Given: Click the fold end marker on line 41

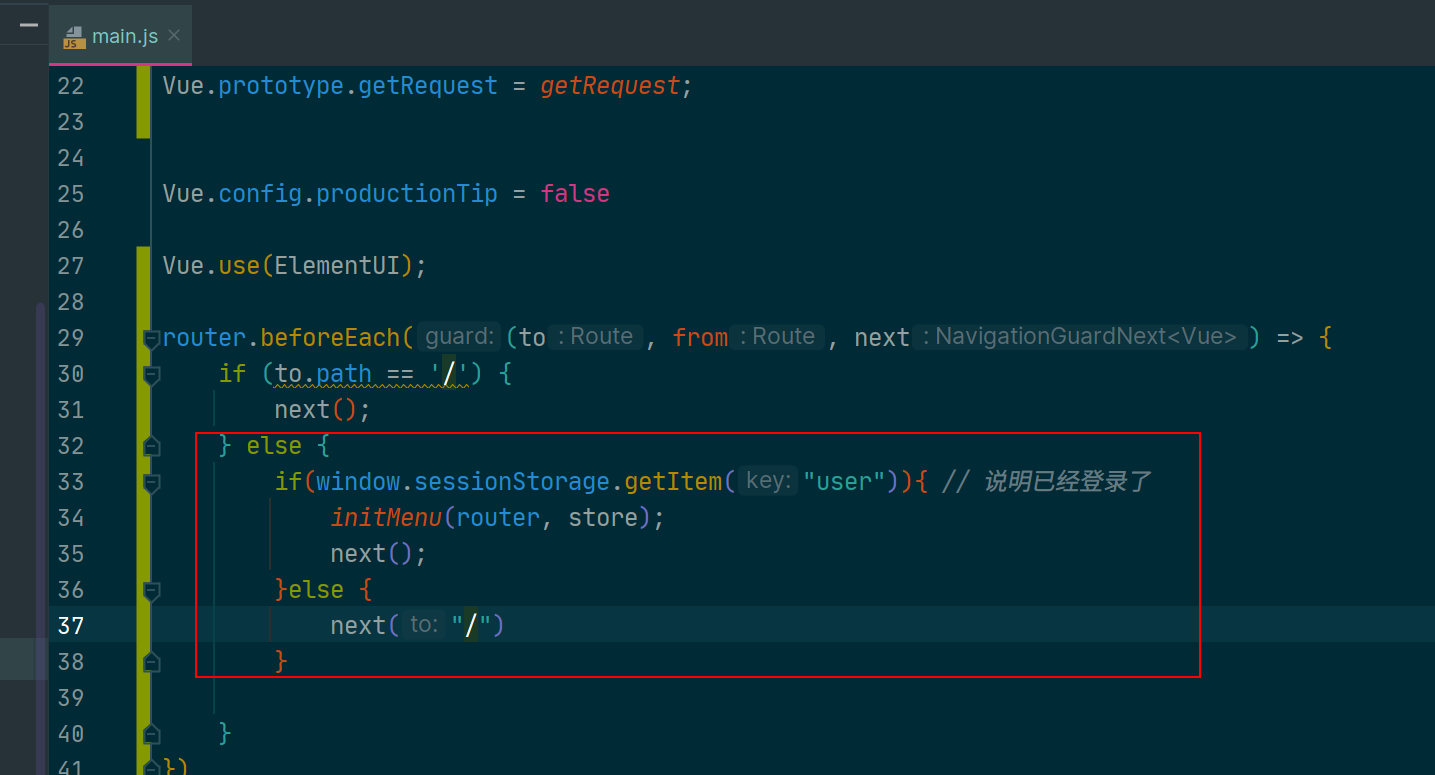Looking at the screenshot, I should (152, 768).
